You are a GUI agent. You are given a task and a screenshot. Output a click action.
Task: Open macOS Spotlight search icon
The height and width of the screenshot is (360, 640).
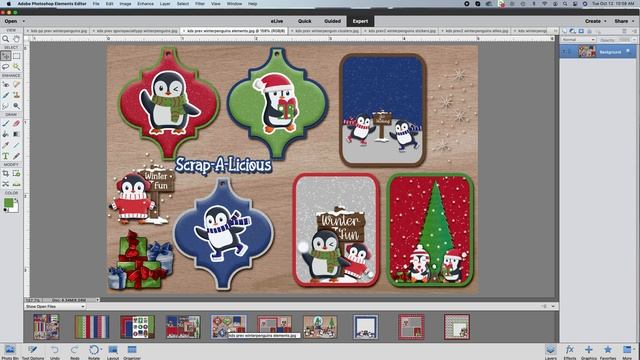tap(565, 4)
